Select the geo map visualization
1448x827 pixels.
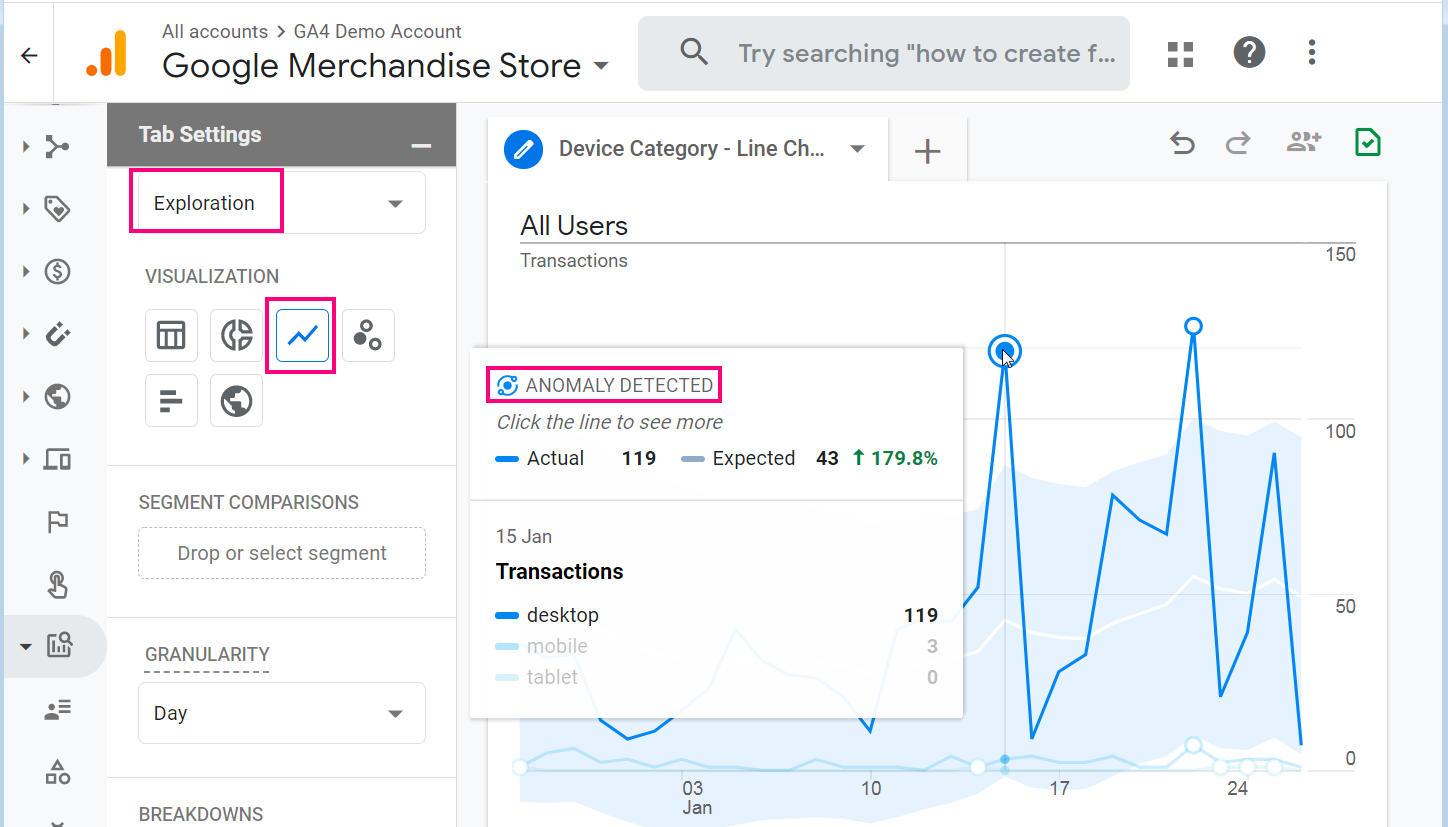coord(237,401)
